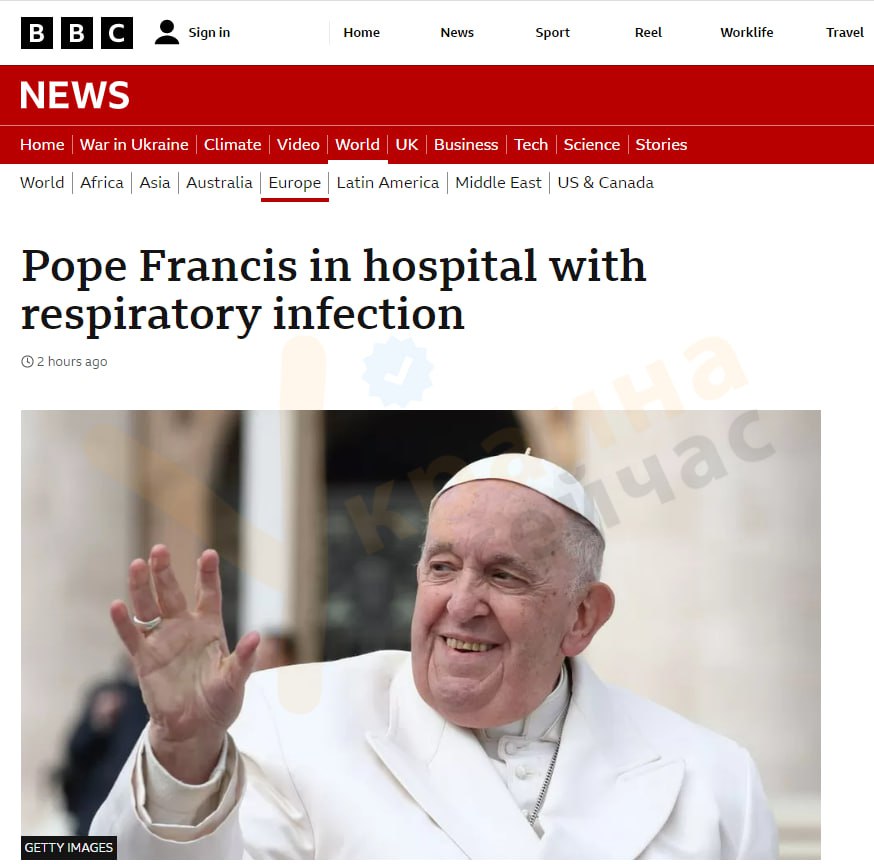Switch to War in Ukraine section

tap(134, 144)
